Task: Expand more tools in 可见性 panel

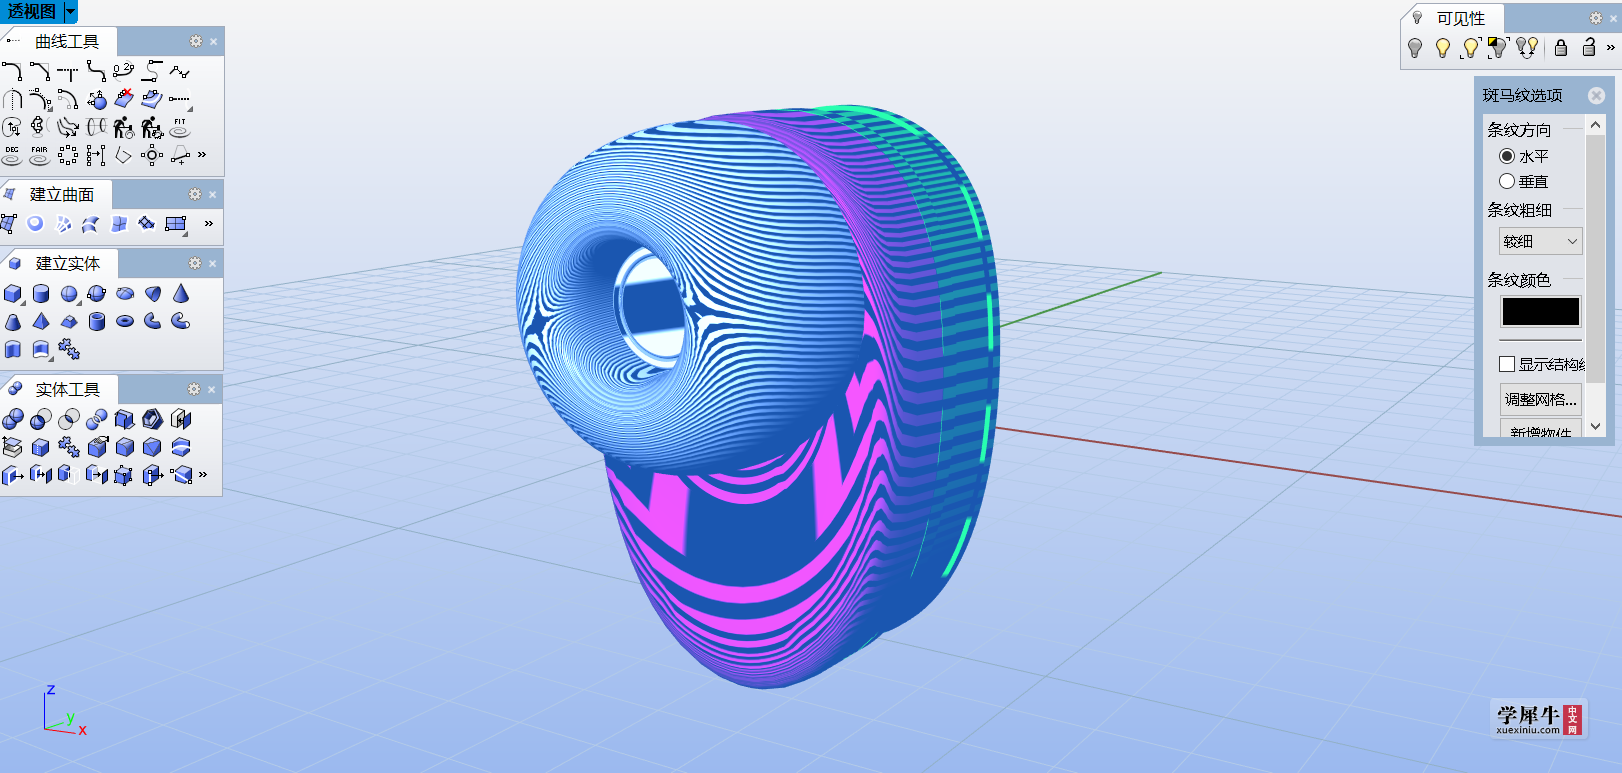Action: (1610, 47)
